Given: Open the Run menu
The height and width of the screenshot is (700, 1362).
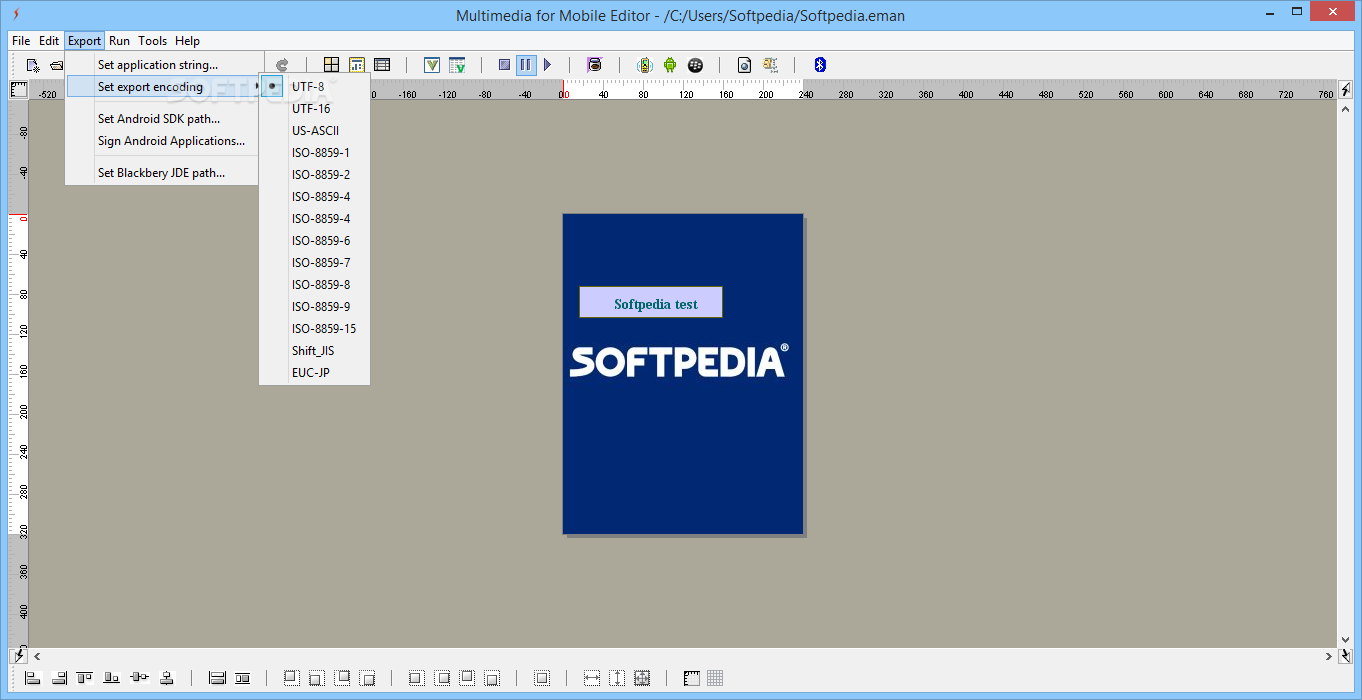Looking at the screenshot, I should pyautogui.click(x=119, y=41).
